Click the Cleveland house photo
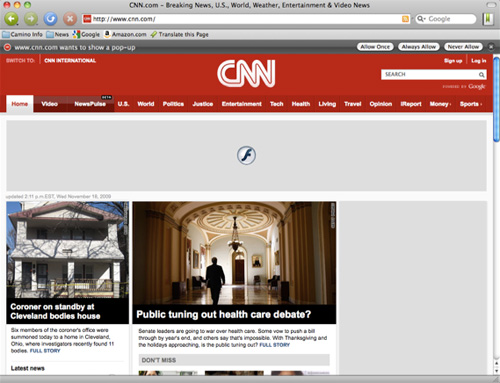This screenshot has width=500, height=383. click(67, 250)
